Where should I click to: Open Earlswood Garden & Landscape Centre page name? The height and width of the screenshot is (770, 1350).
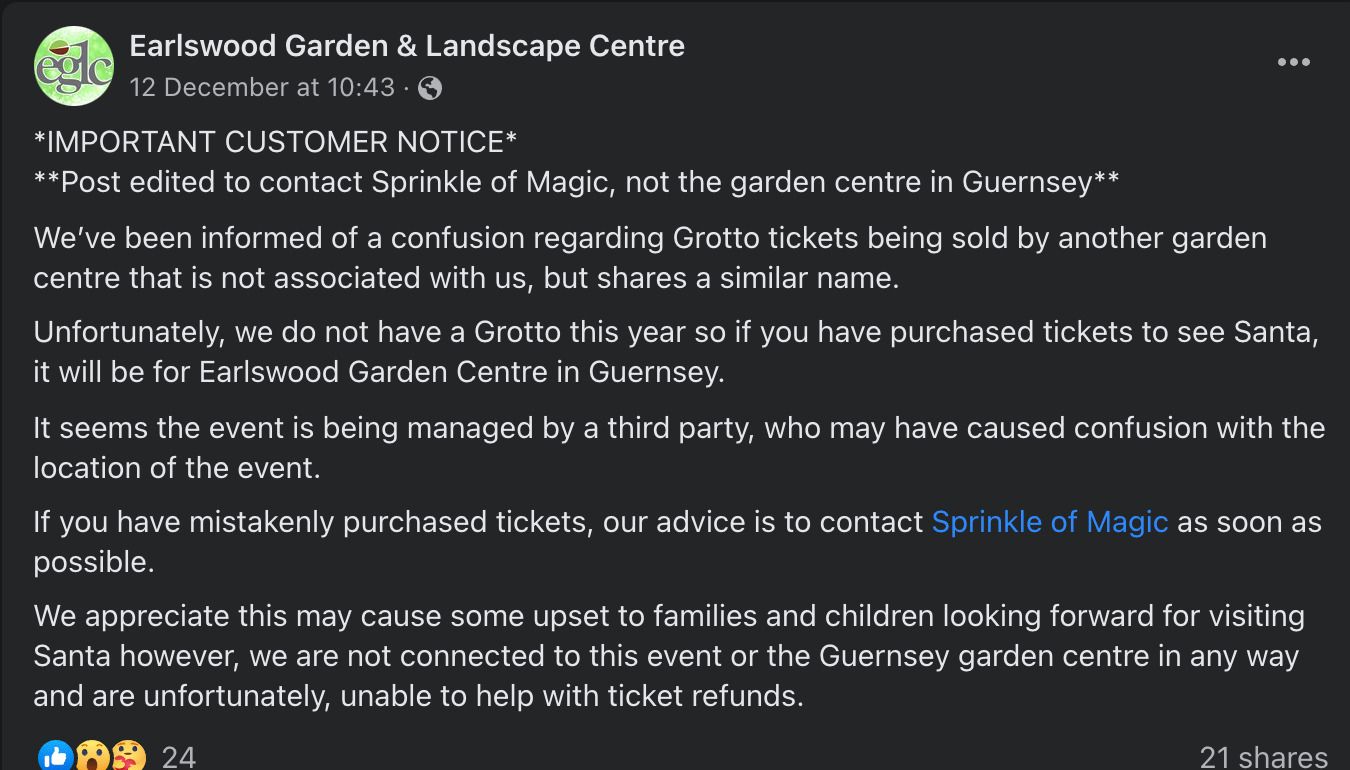pos(407,45)
